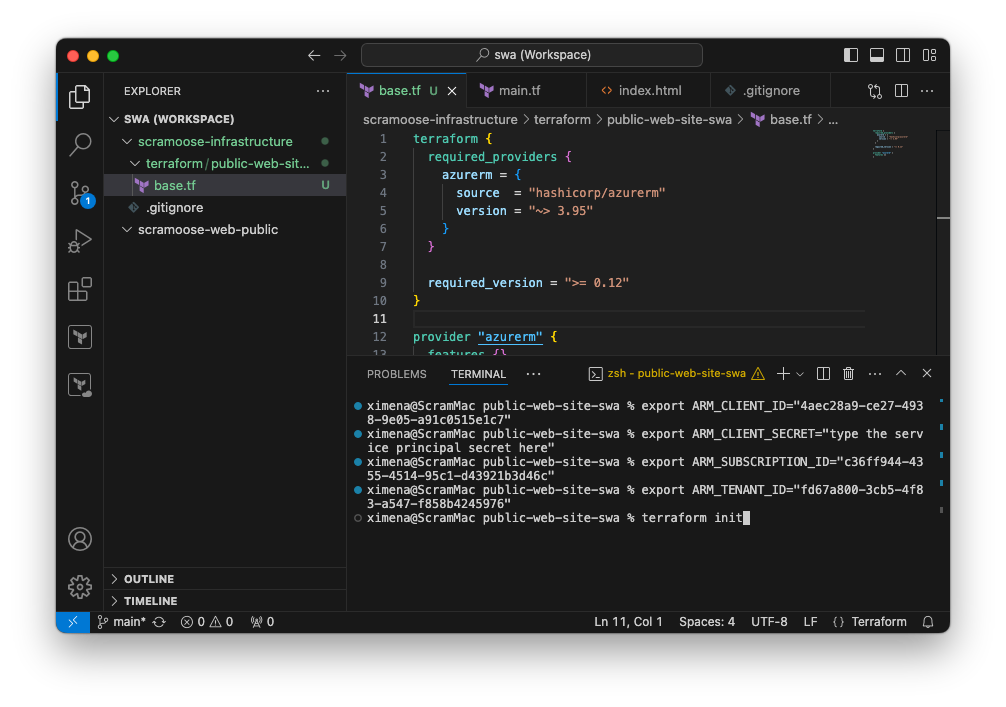Open errors and warnings count
Viewport: 1006px width, 707px height.
tap(207, 622)
